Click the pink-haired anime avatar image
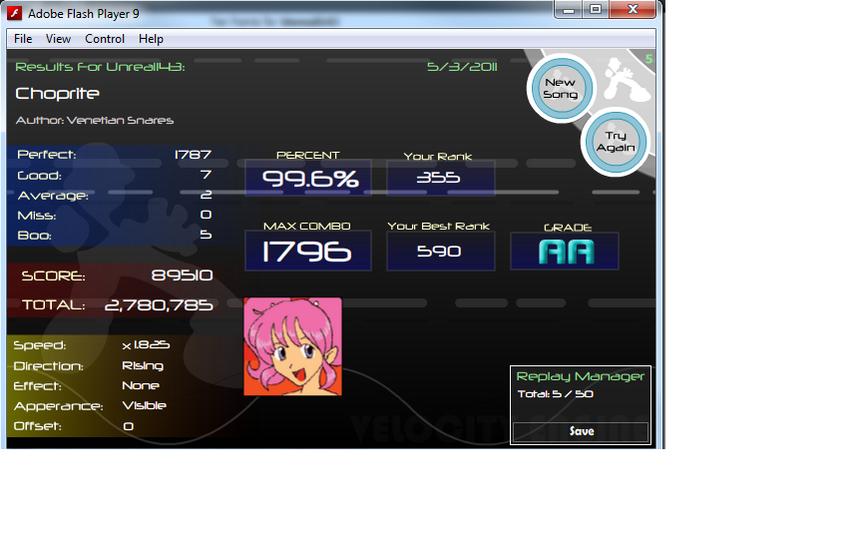The image size is (862, 539). click(x=292, y=346)
